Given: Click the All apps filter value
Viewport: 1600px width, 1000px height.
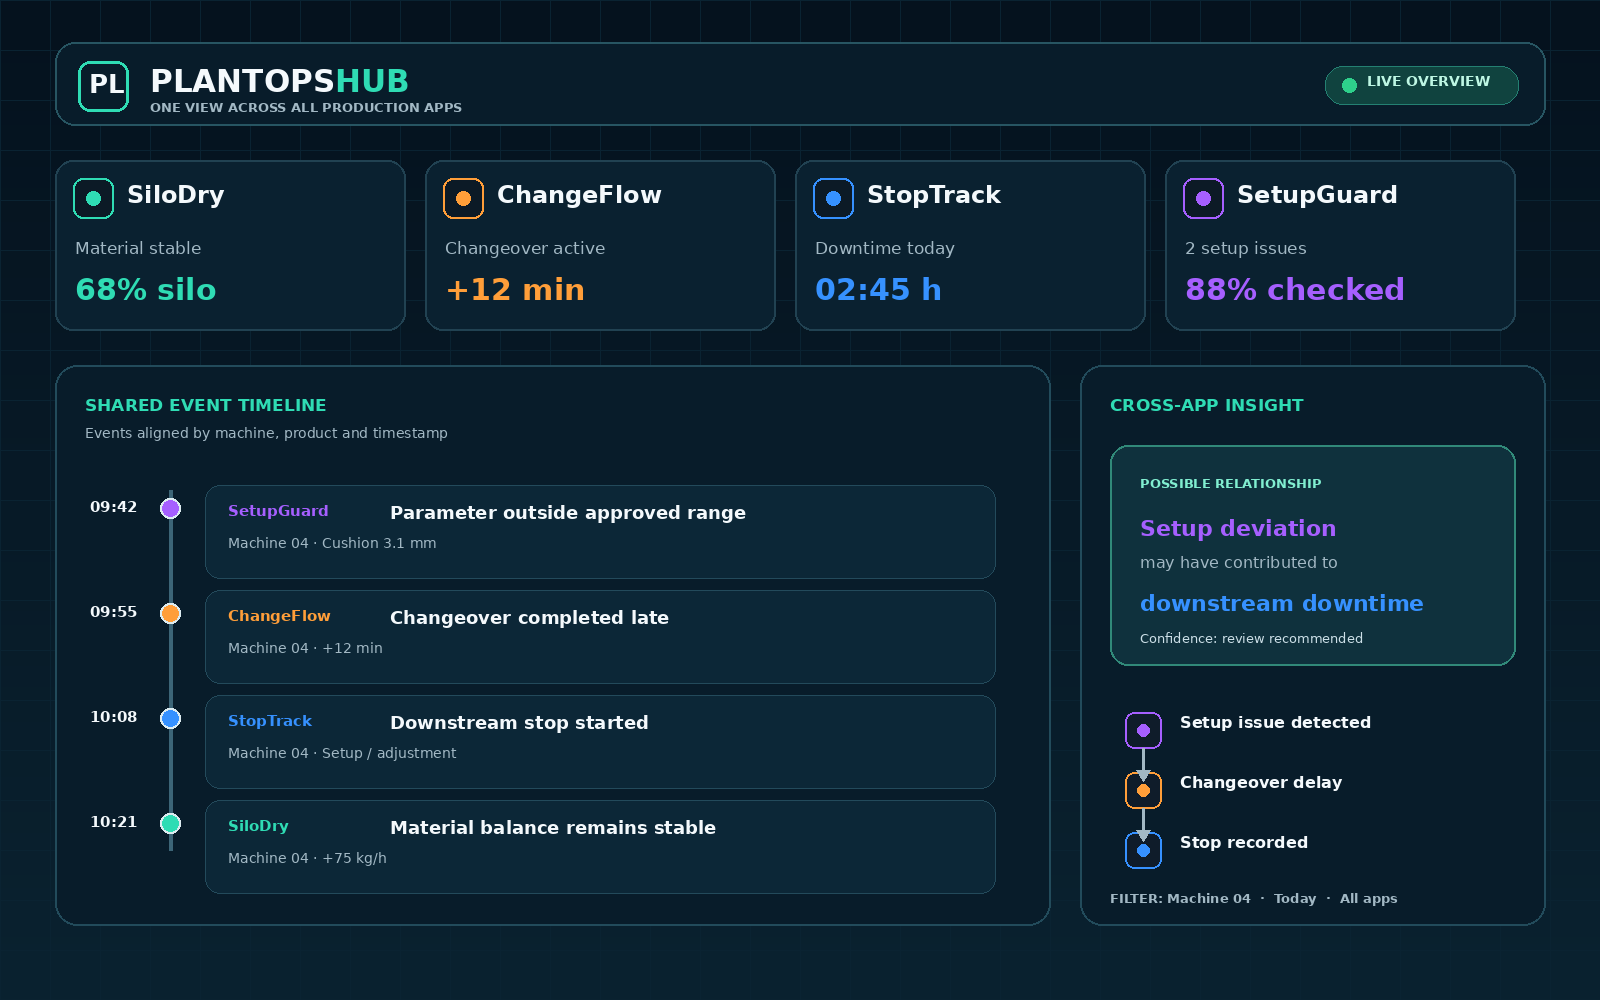Looking at the screenshot, I should click(1369, 898).
